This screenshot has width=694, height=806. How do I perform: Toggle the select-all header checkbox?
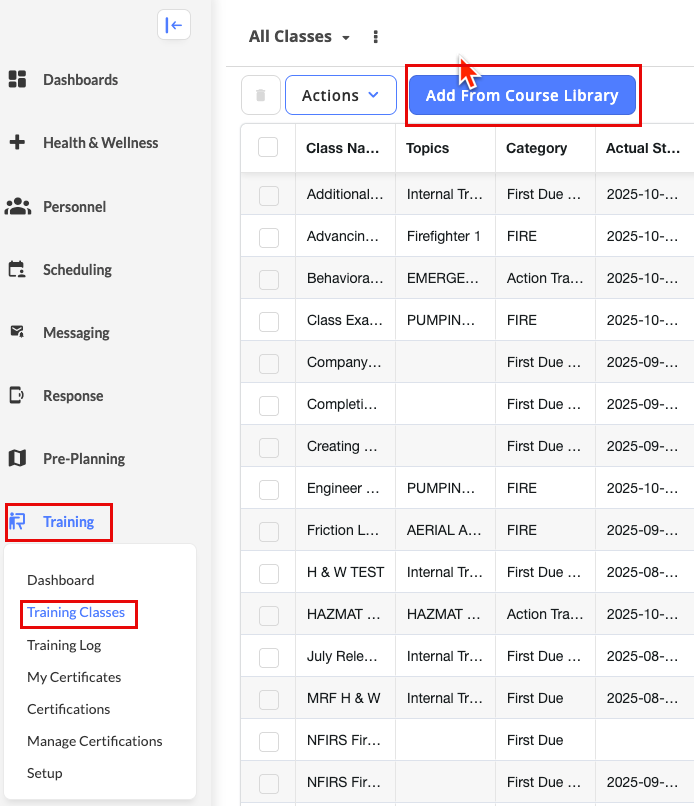pos(268,148)
